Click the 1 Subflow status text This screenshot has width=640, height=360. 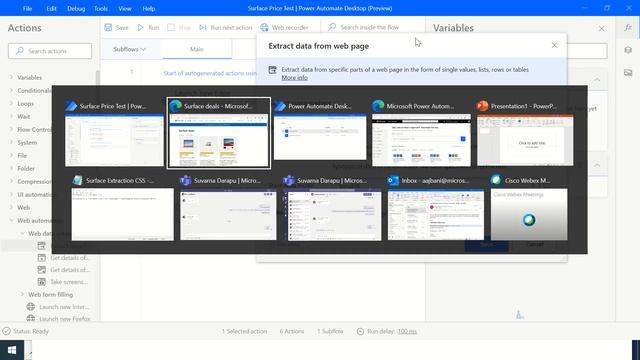click(x=330, y=331)
